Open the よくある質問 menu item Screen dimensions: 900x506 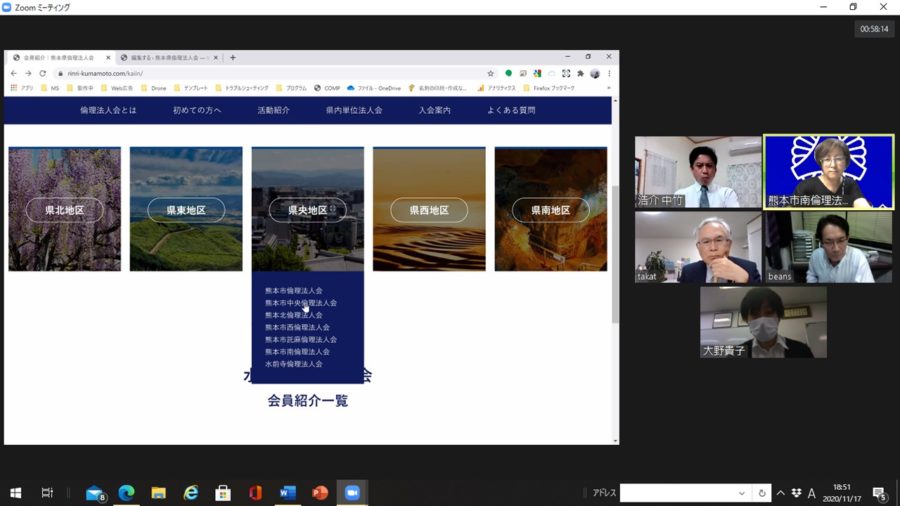[511, 110]
